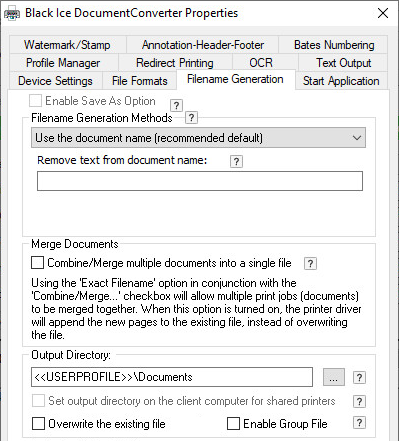Screen dimensions: 399x441
Task: Open the Text Output tab
Action: click(344, 63)
